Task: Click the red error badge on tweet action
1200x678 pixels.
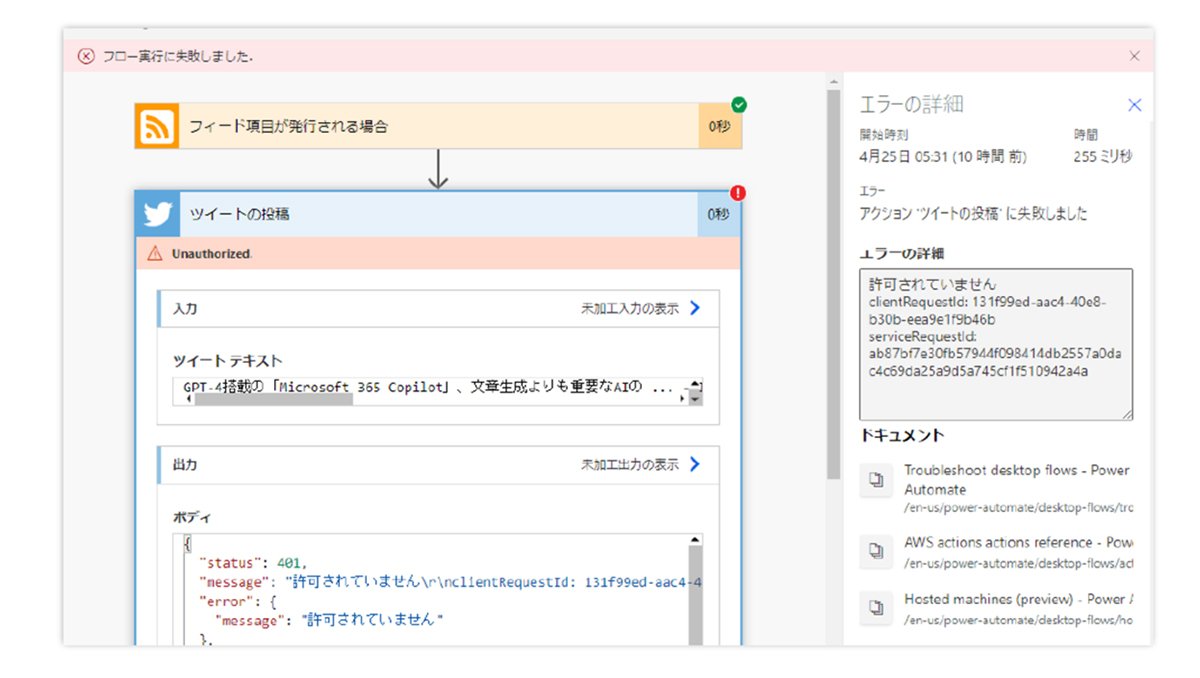Action: click(x=739, y=193)
